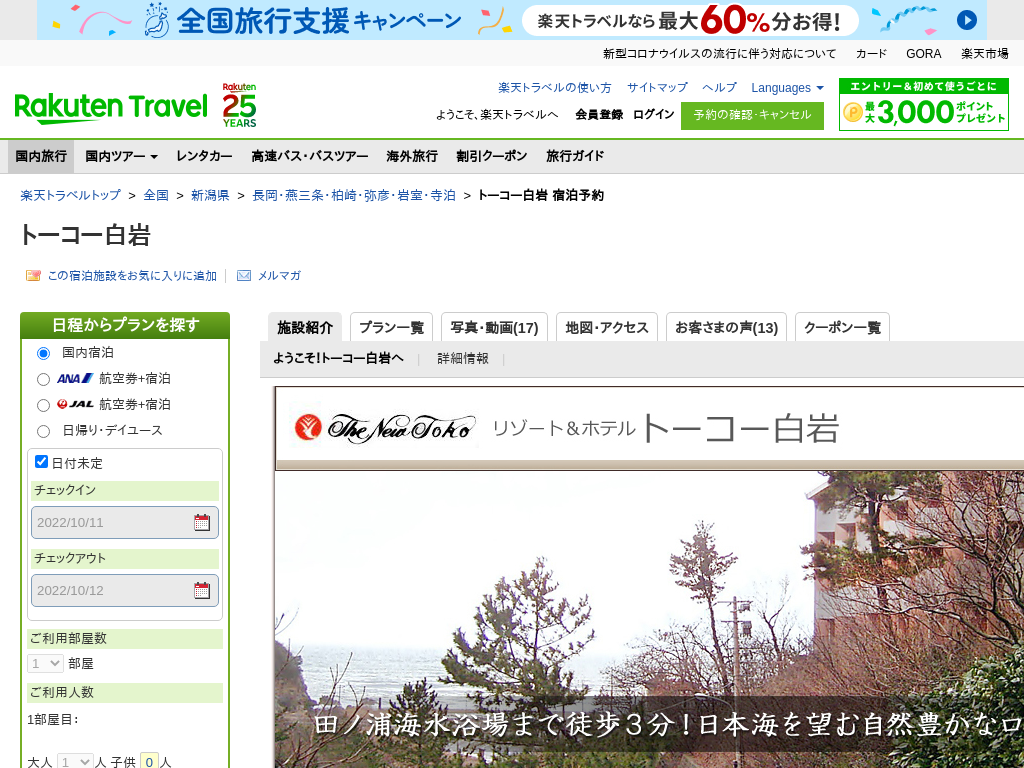Click 予約の確認・キャンセル green button
This screenshot has height=768, width=1024.
click(752, 116)
